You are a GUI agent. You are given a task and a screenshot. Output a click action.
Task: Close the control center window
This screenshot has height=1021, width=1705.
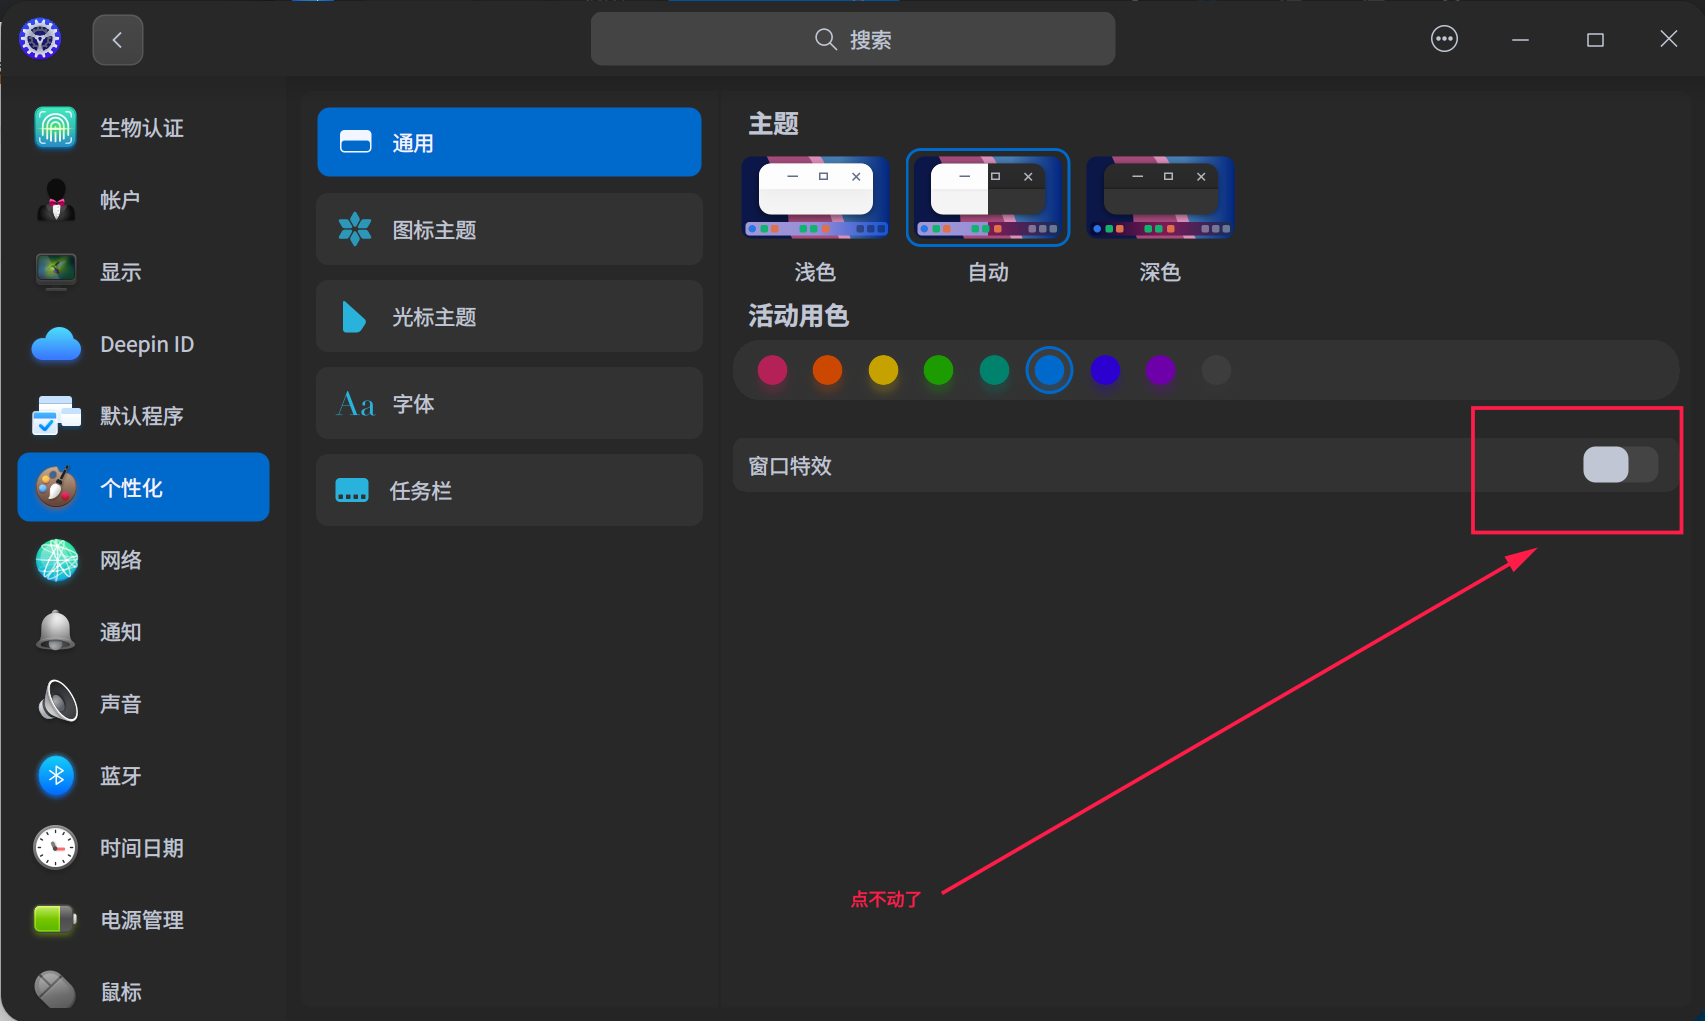click(1669, 39)
